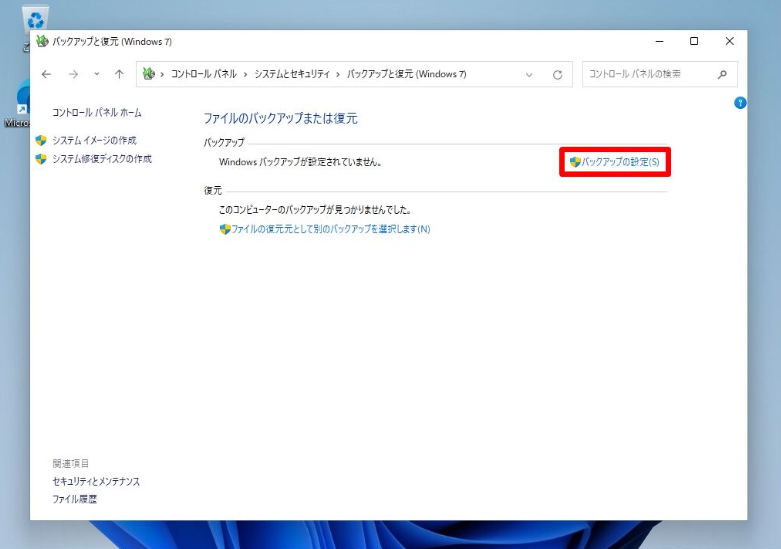Open the recent locations dropdown chevron
The width and height of the screenshot is (781, 549).
pos(97,74)
